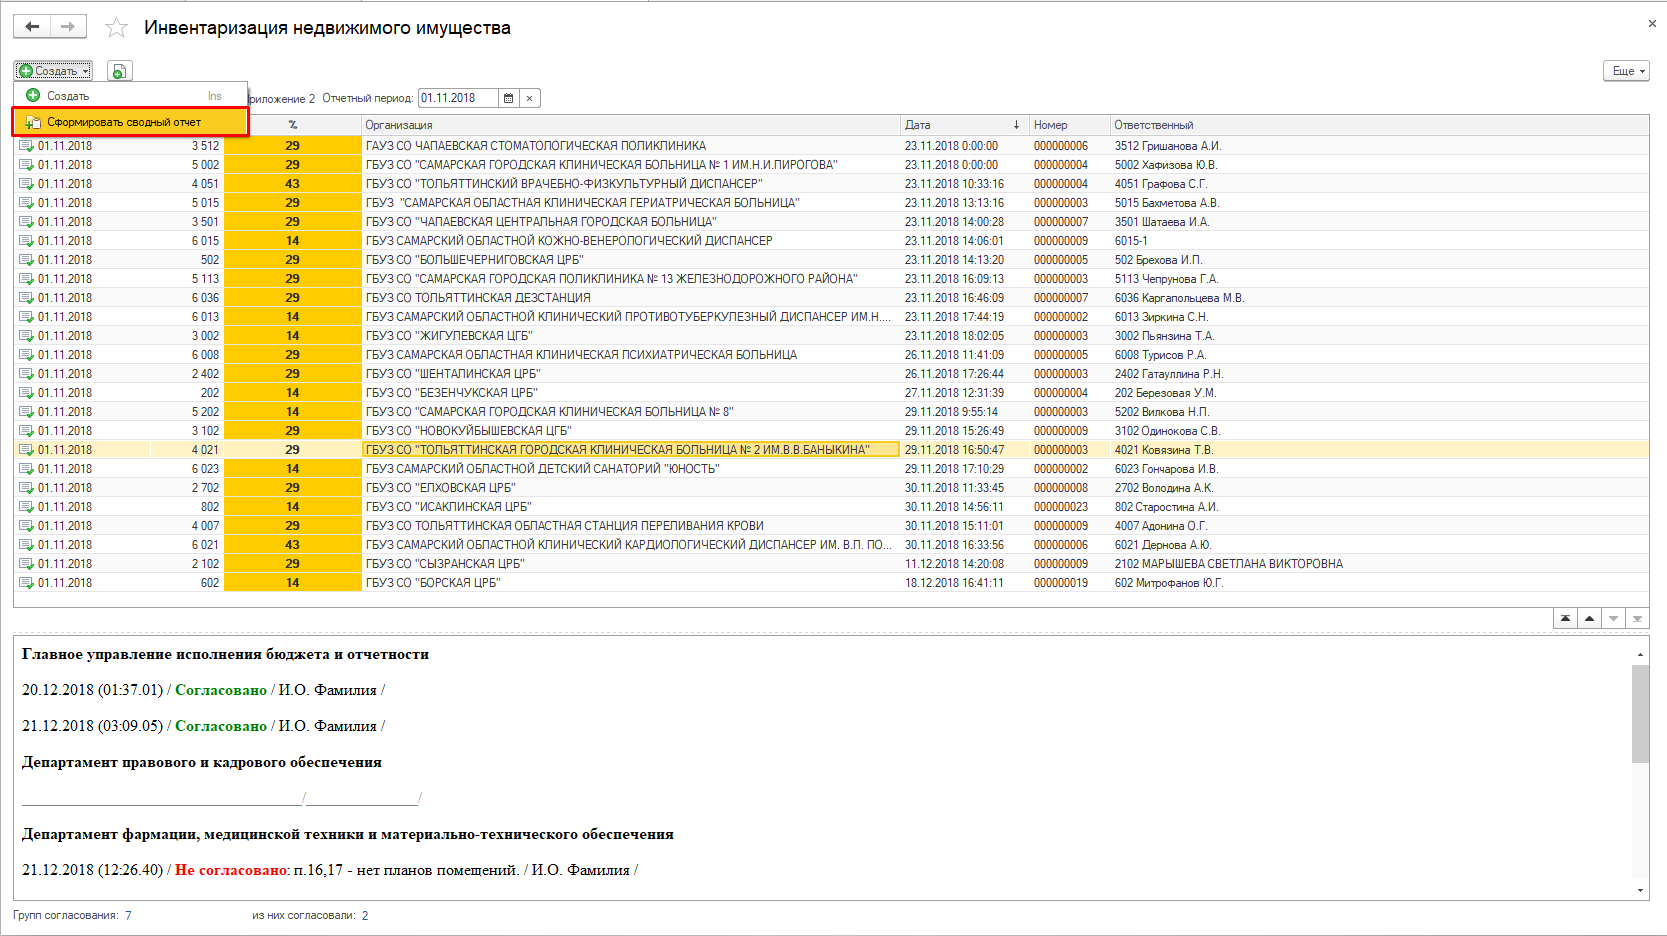Click the Организация column header
The image size is (1667, 936).
tap(630, 125)
